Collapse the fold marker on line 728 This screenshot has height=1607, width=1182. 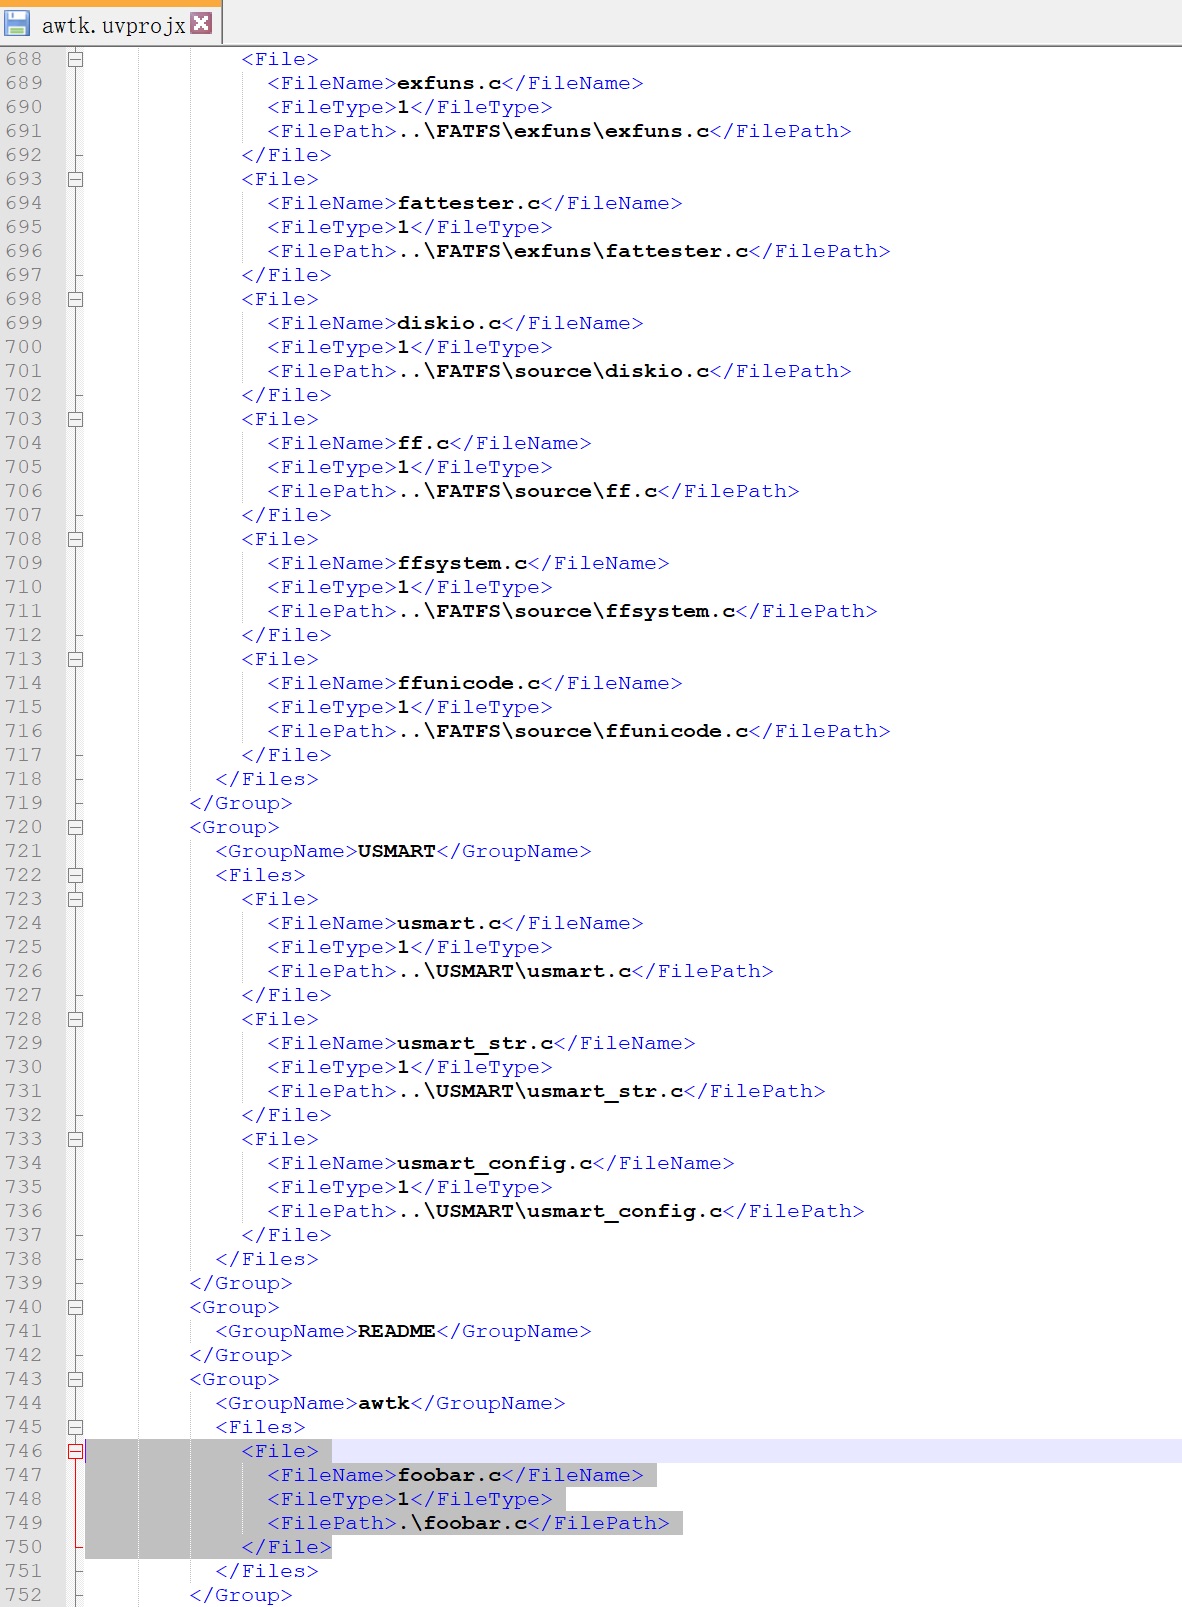click(x=75, y=1019)
